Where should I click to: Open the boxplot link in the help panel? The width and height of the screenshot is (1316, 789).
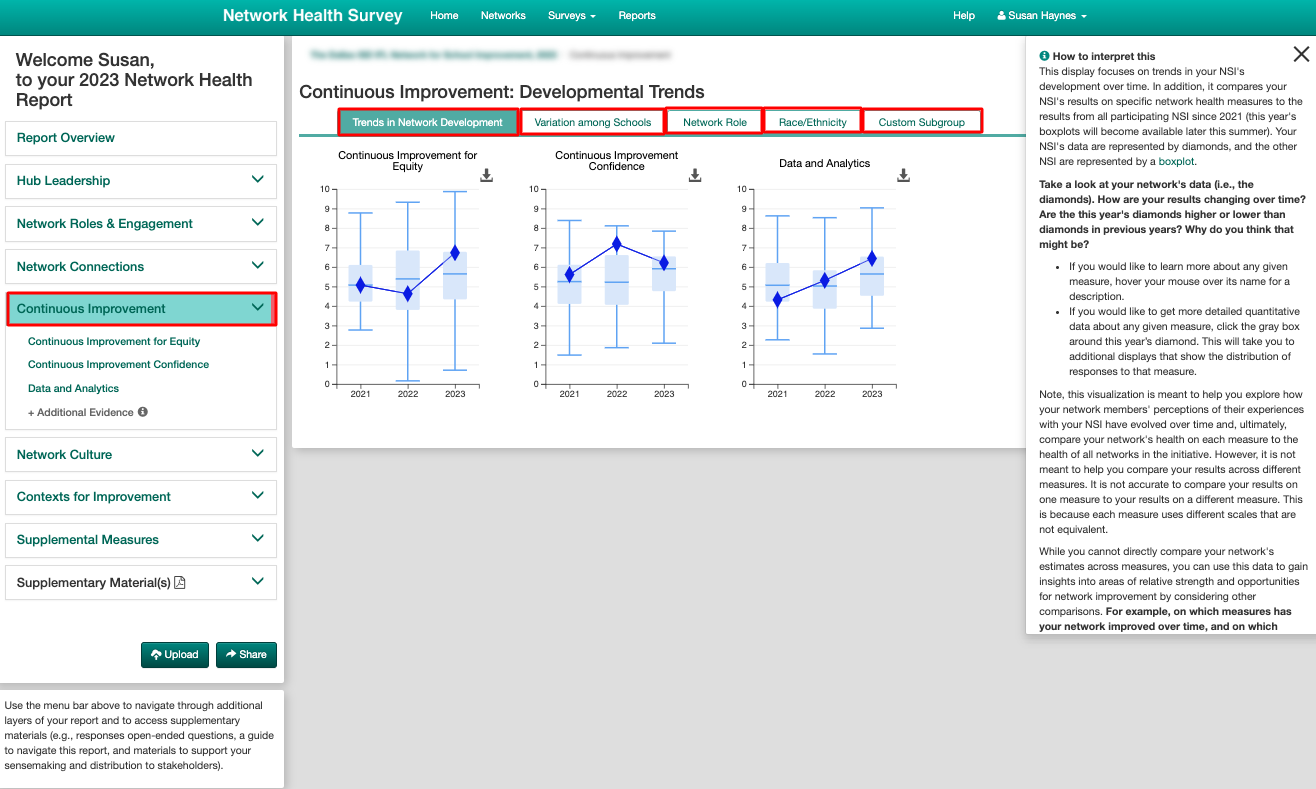pyautogui.click(x=1176, y=161)
